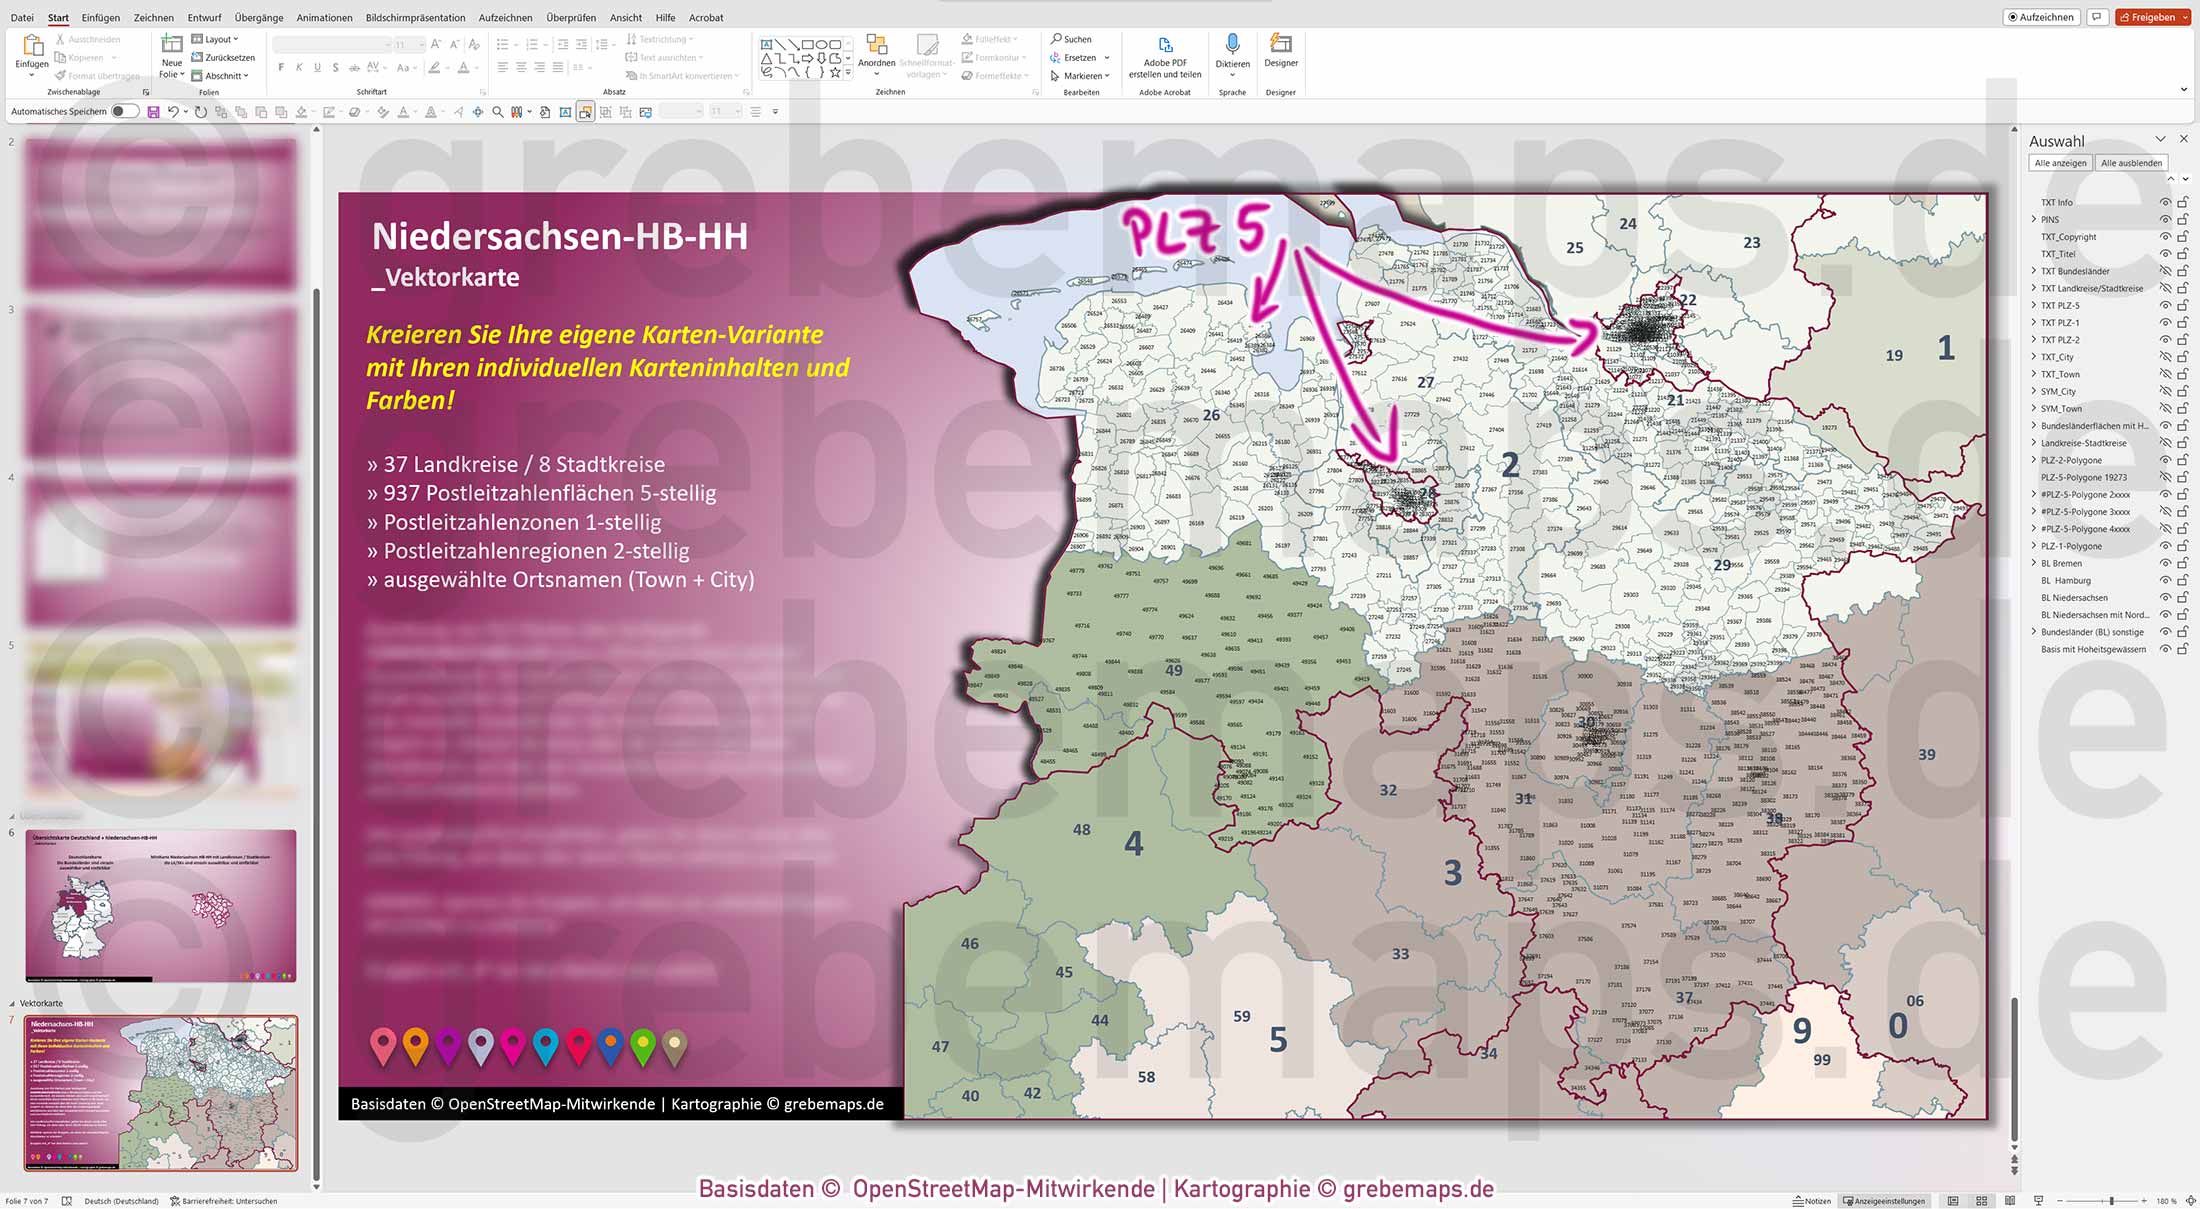The height and width of the screenshot is (1209, 2200).
Task: Expand the PLZ-2-Polygone tree item
Action: 2034,460
